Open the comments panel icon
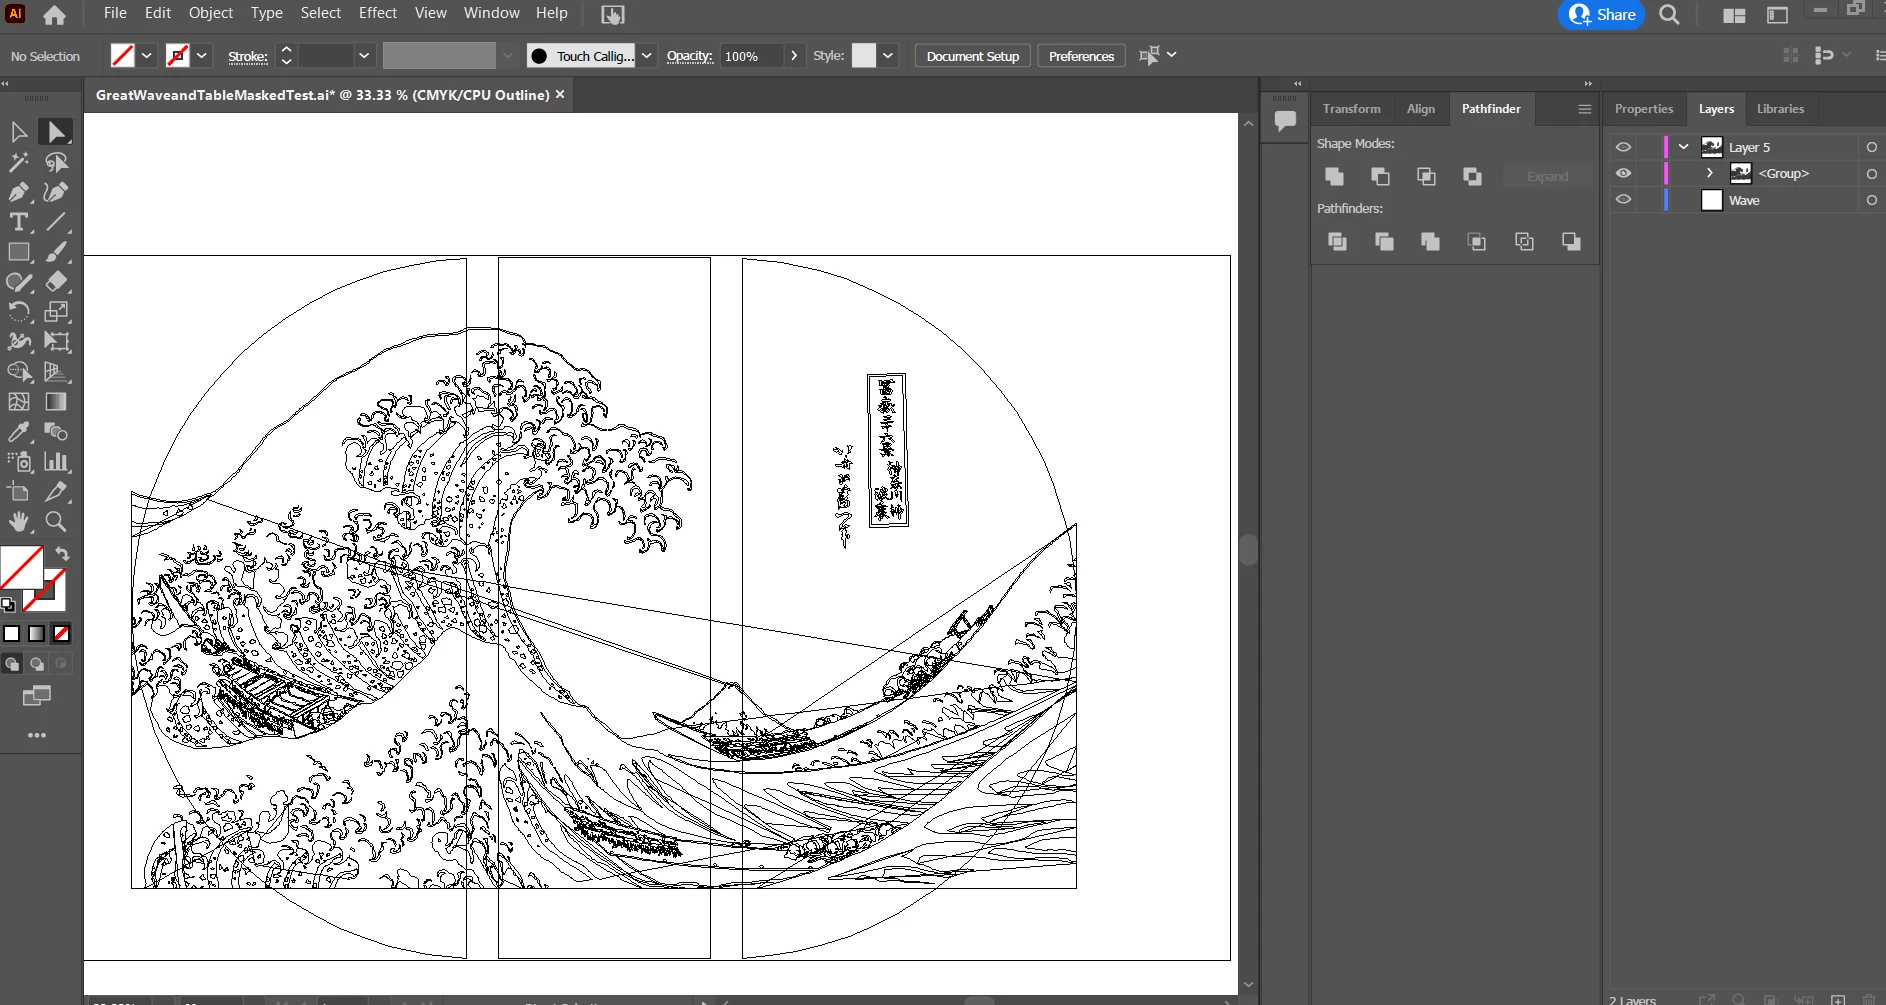Image resolution: width=1886 pixels, height=1005 pixels. tap(1285, 121)
